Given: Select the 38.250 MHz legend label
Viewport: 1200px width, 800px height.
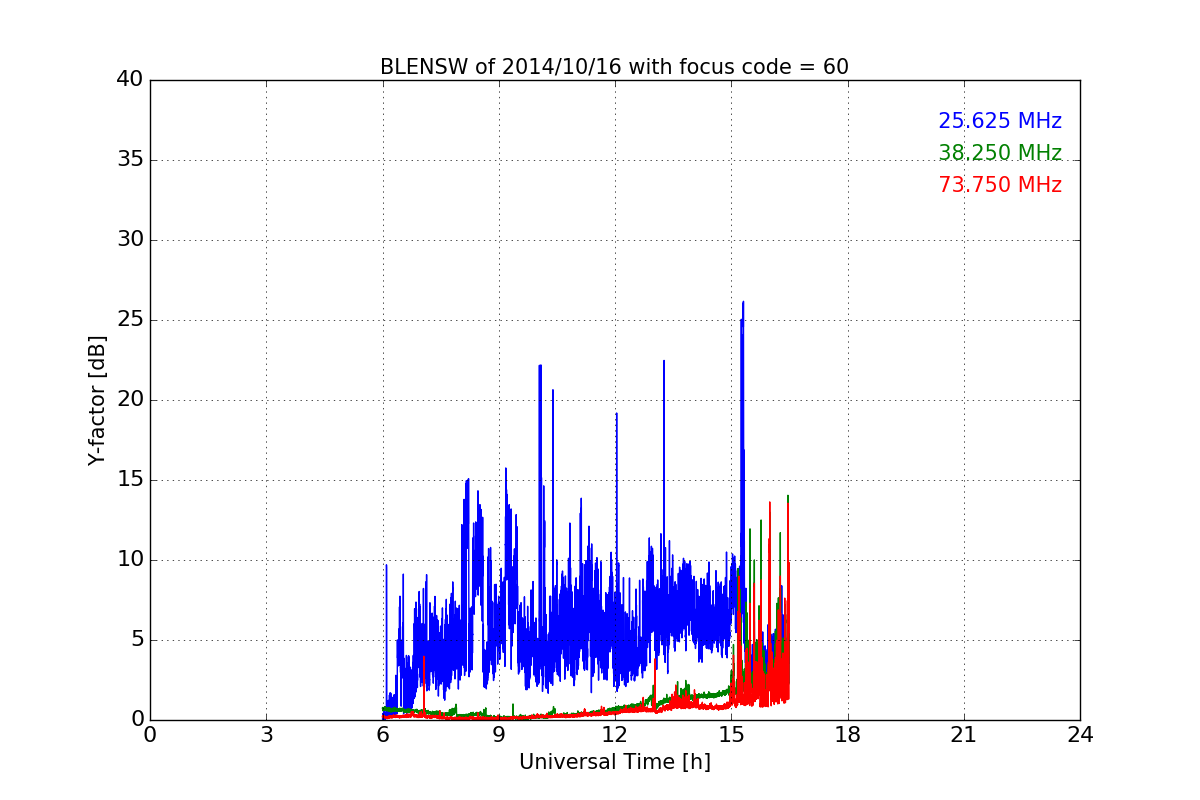Looking at the screenshot, I should coord(1000,153).
